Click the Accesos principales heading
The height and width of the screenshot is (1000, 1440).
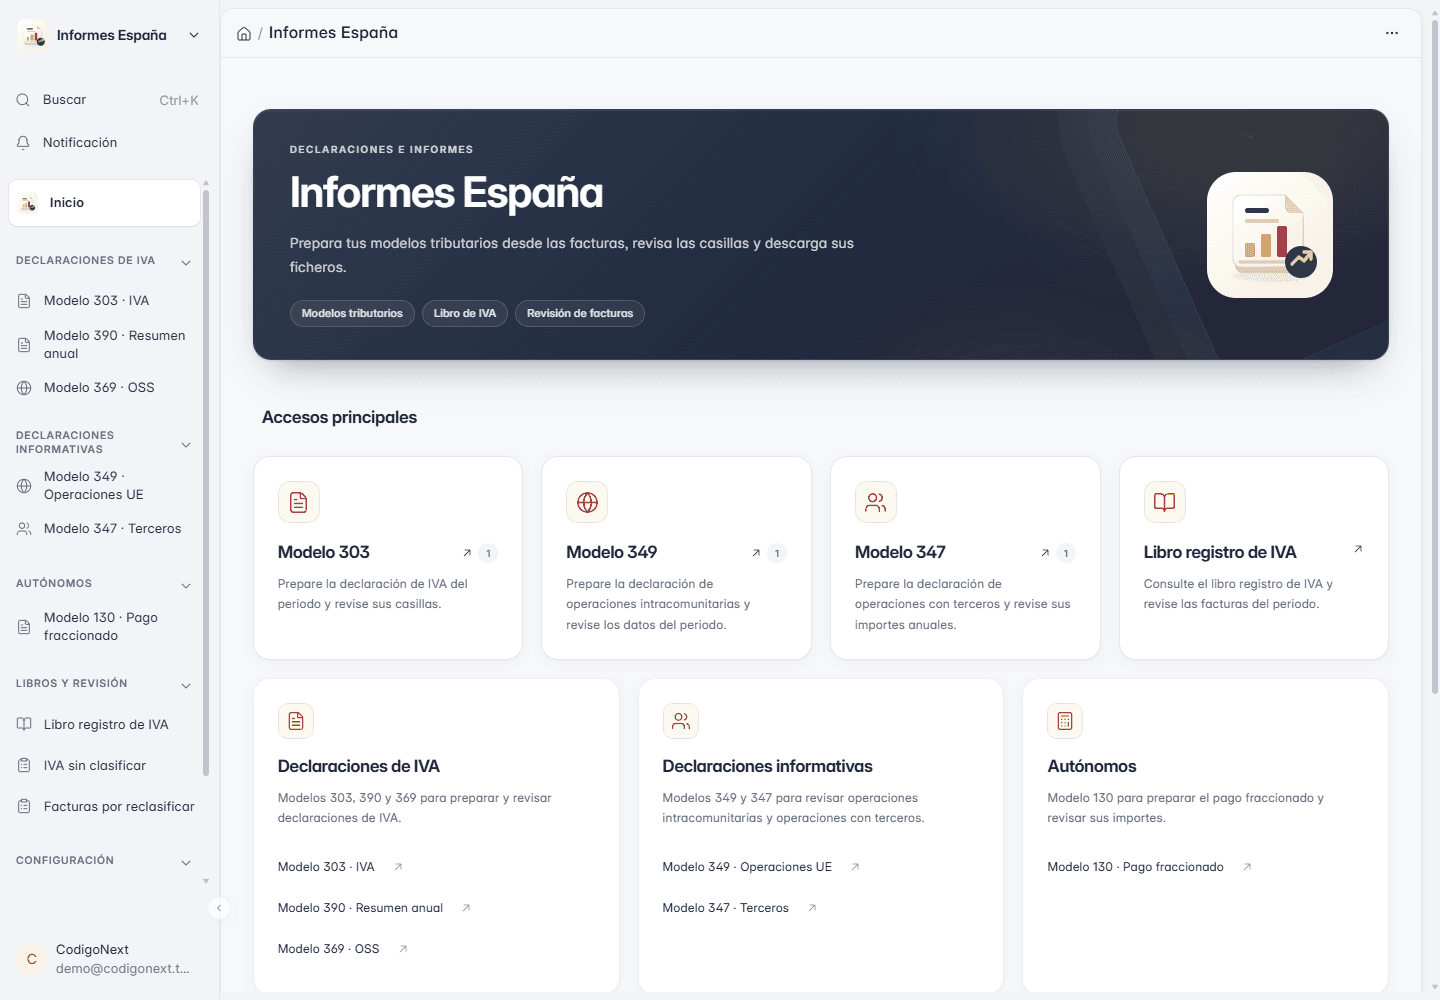[x=339, y=417]
